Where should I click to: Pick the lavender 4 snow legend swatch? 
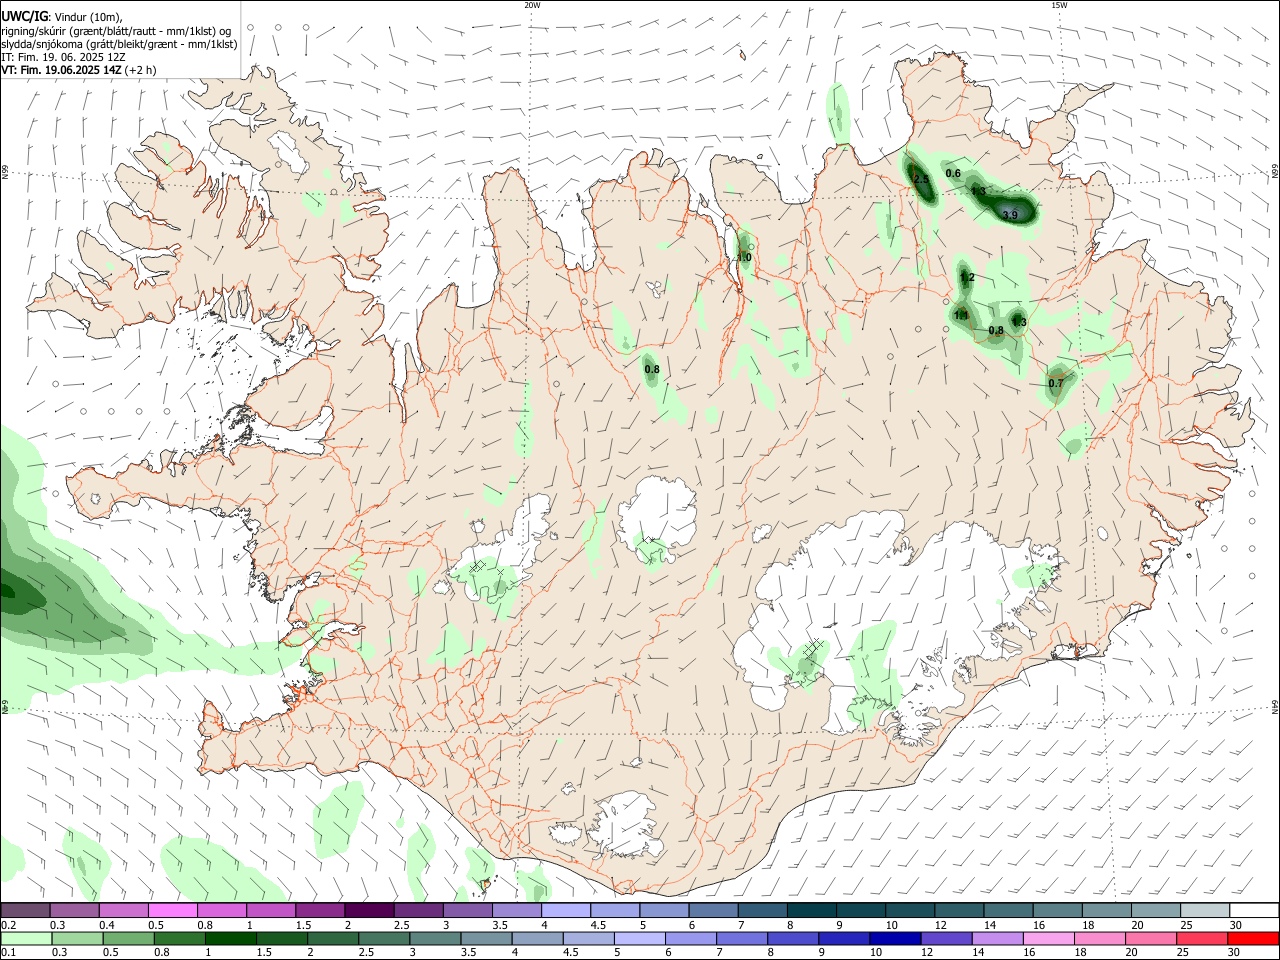[564, 910]
